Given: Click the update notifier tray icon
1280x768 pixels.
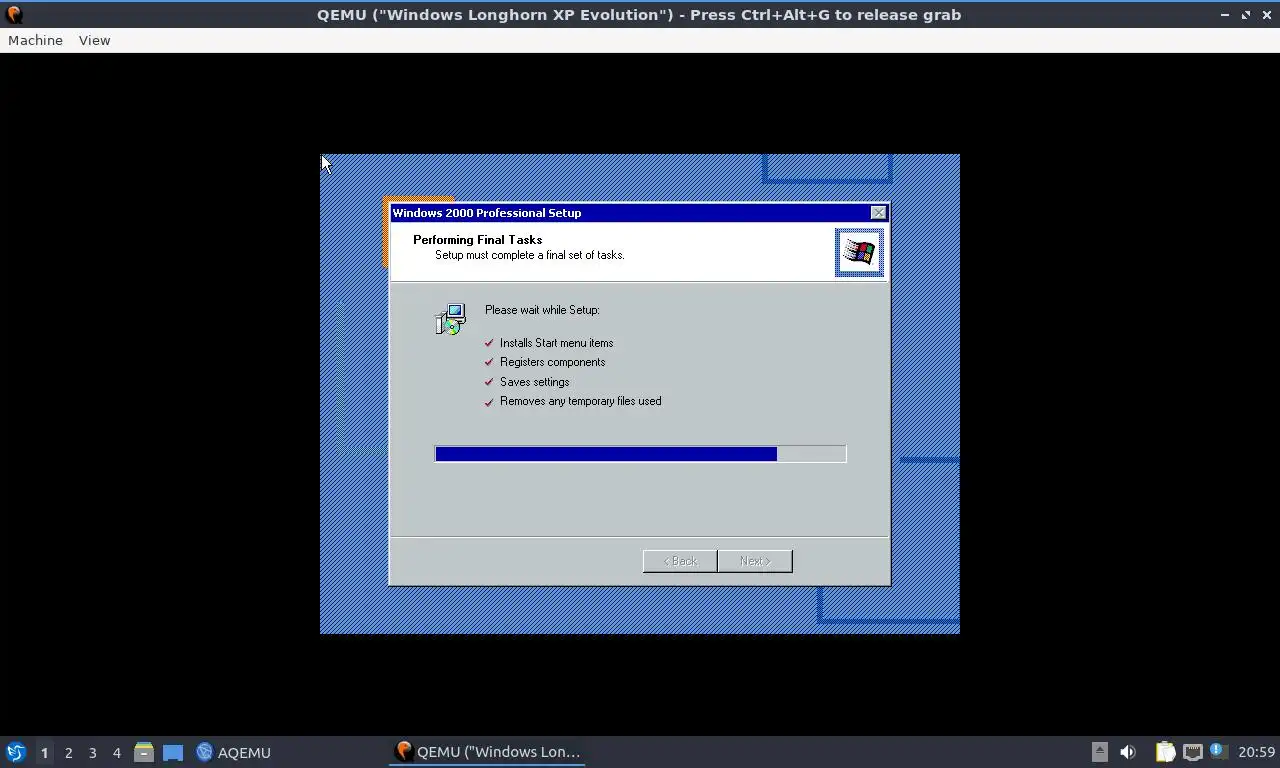Looking at the screenshot, I should (x=1218, y=751).
